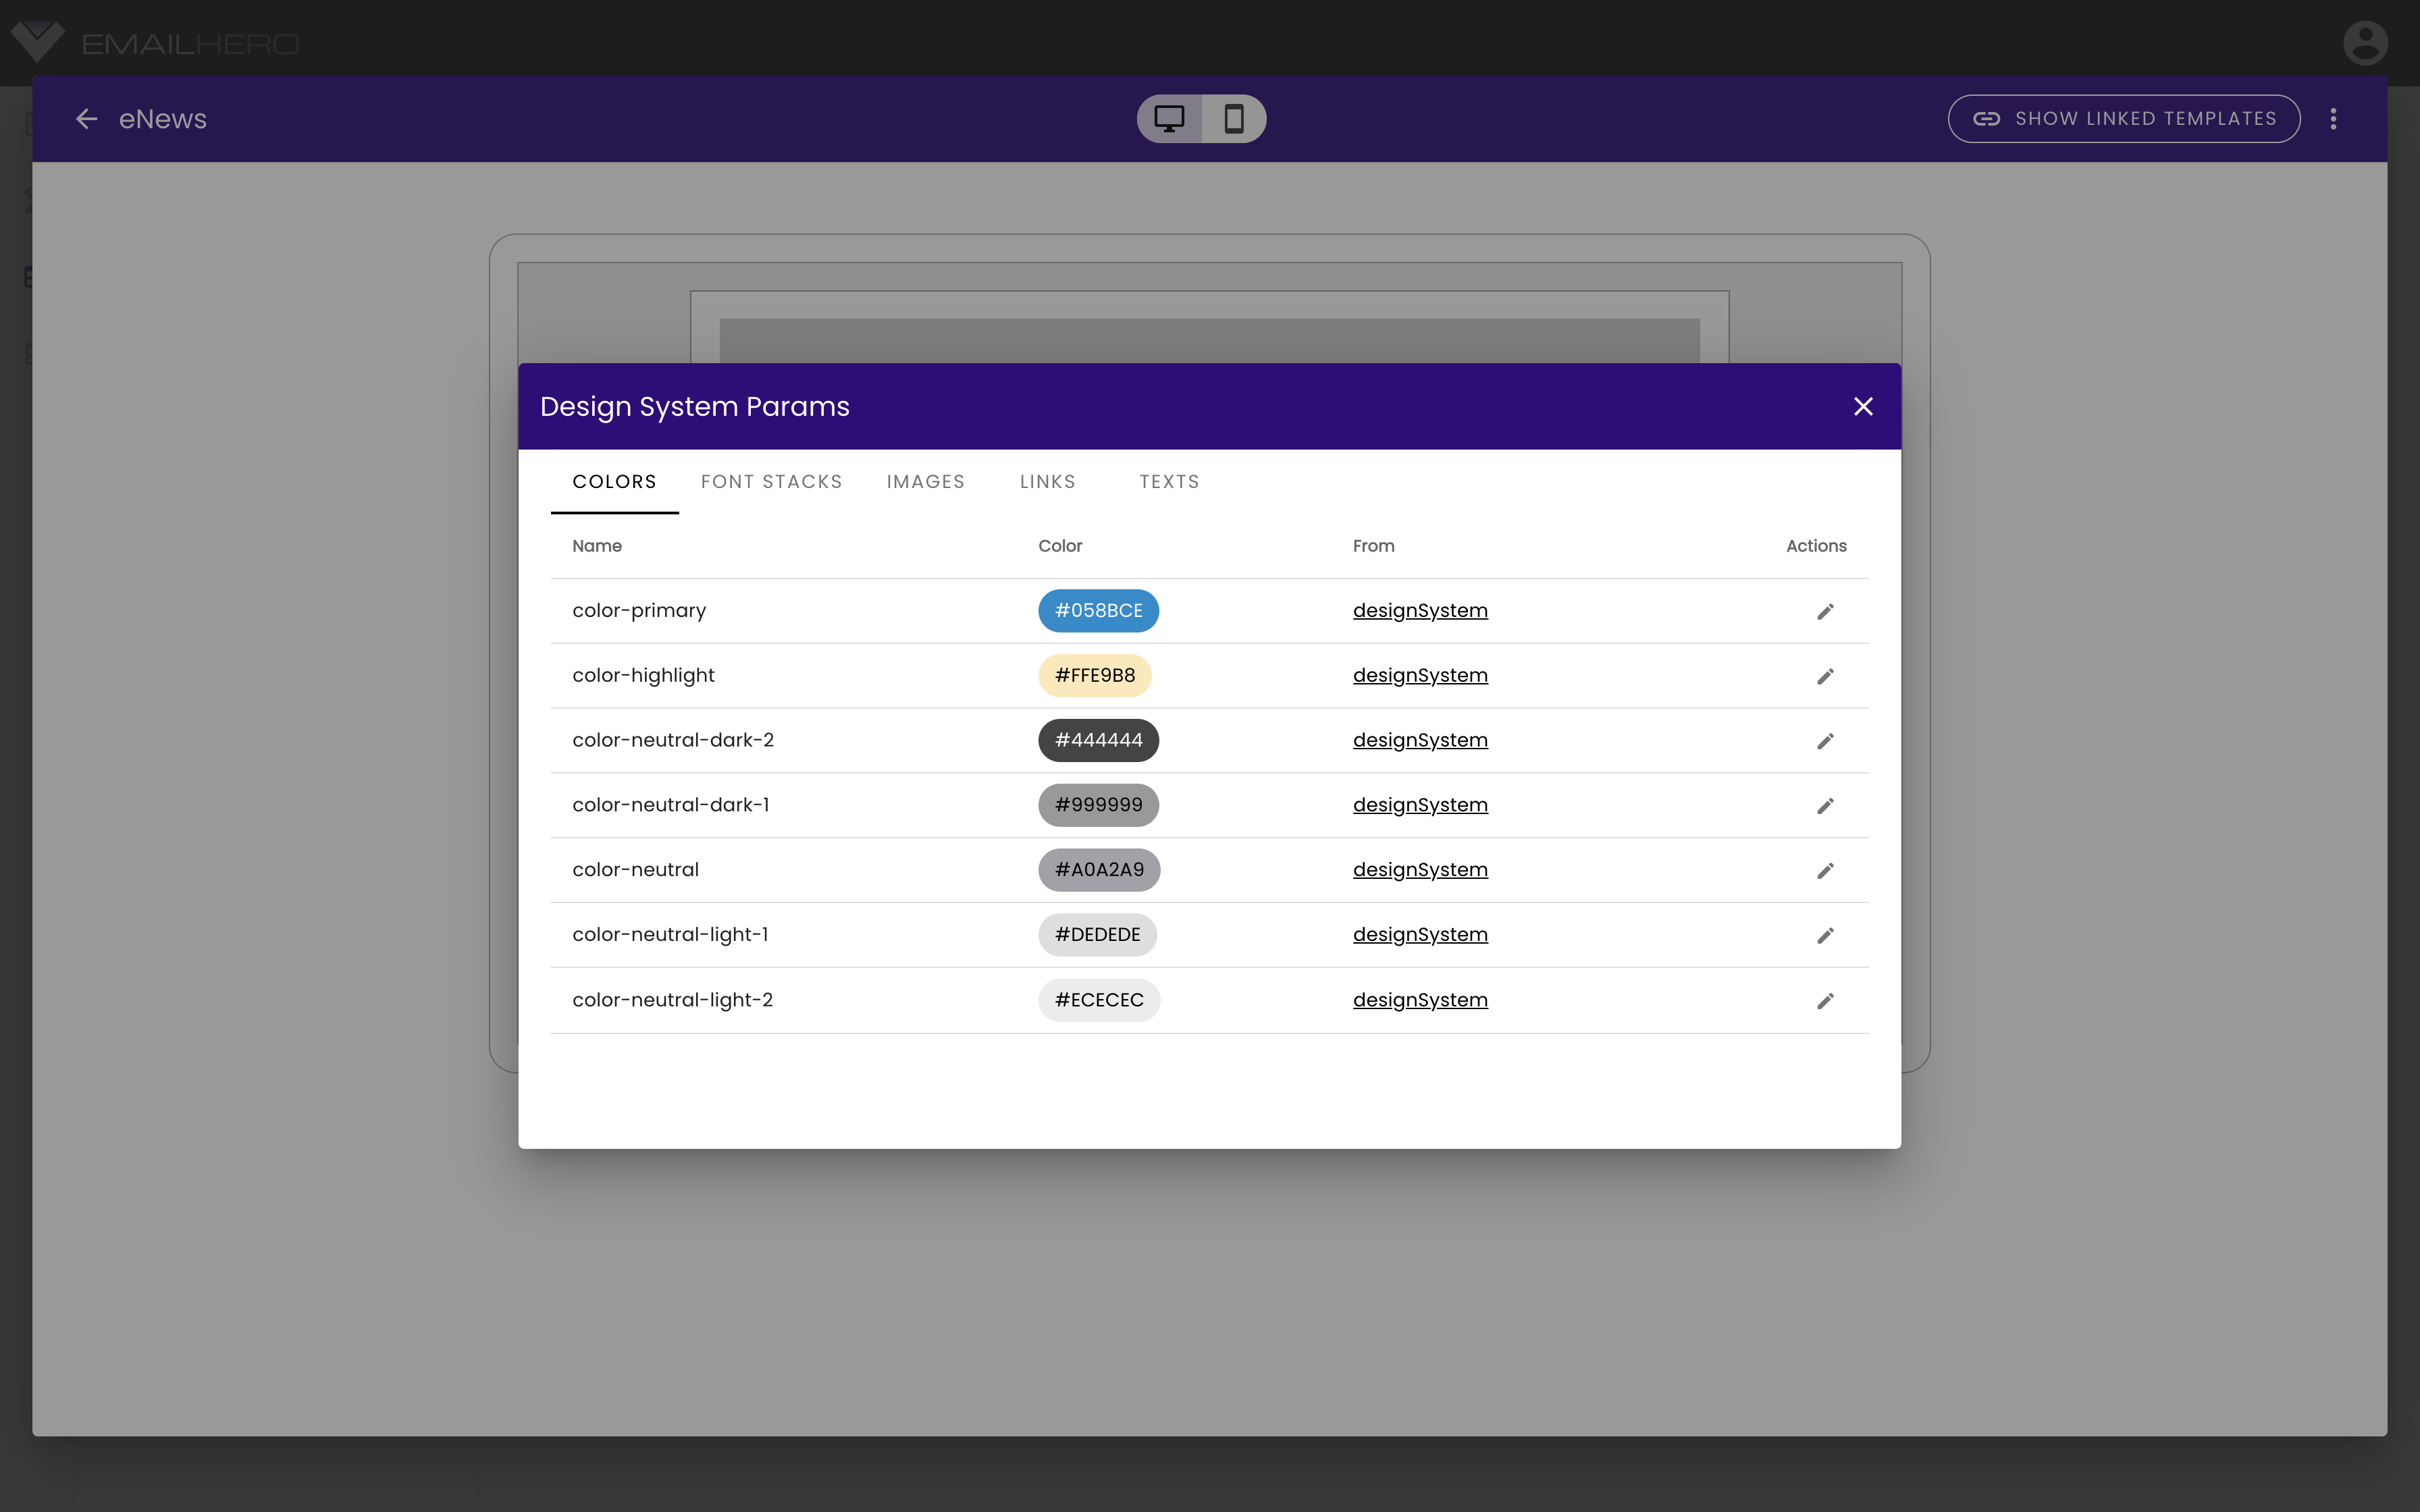The height and width of the screenshot is (1512, 2420).
Task: Click the #DEDEDE color chip
Action: click(1097, 935)
